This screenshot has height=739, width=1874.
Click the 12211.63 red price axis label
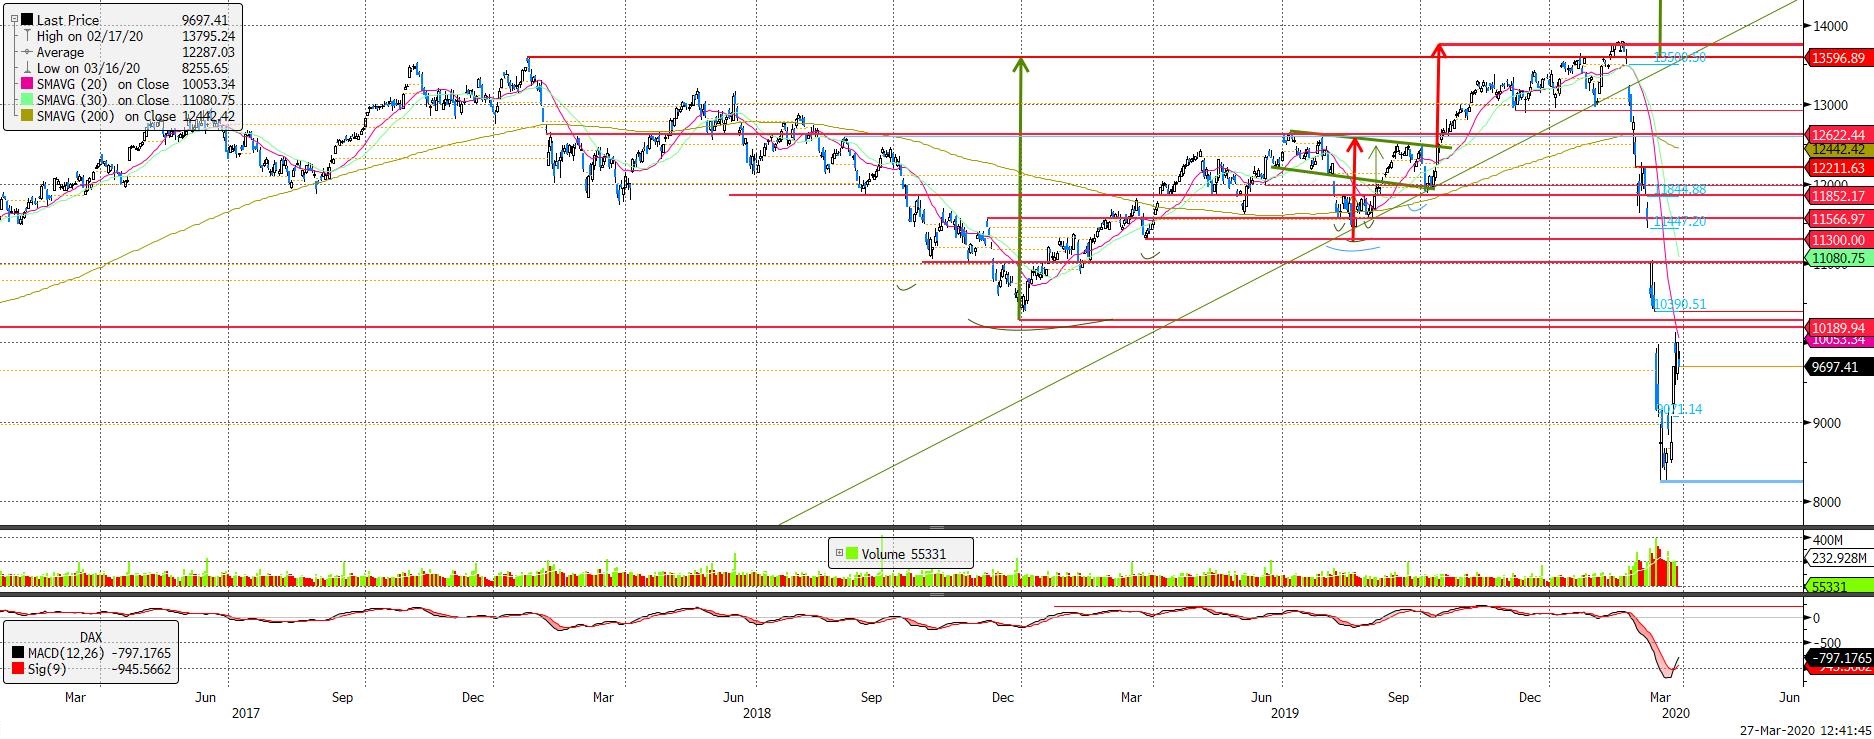pyautogui.click(x=1839, y=167)
